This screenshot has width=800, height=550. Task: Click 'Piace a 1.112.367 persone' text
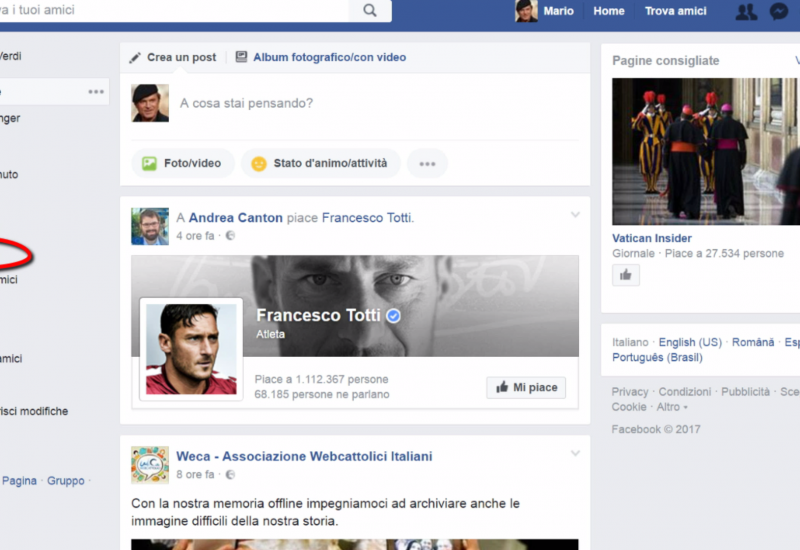click(x=321, y=379)
